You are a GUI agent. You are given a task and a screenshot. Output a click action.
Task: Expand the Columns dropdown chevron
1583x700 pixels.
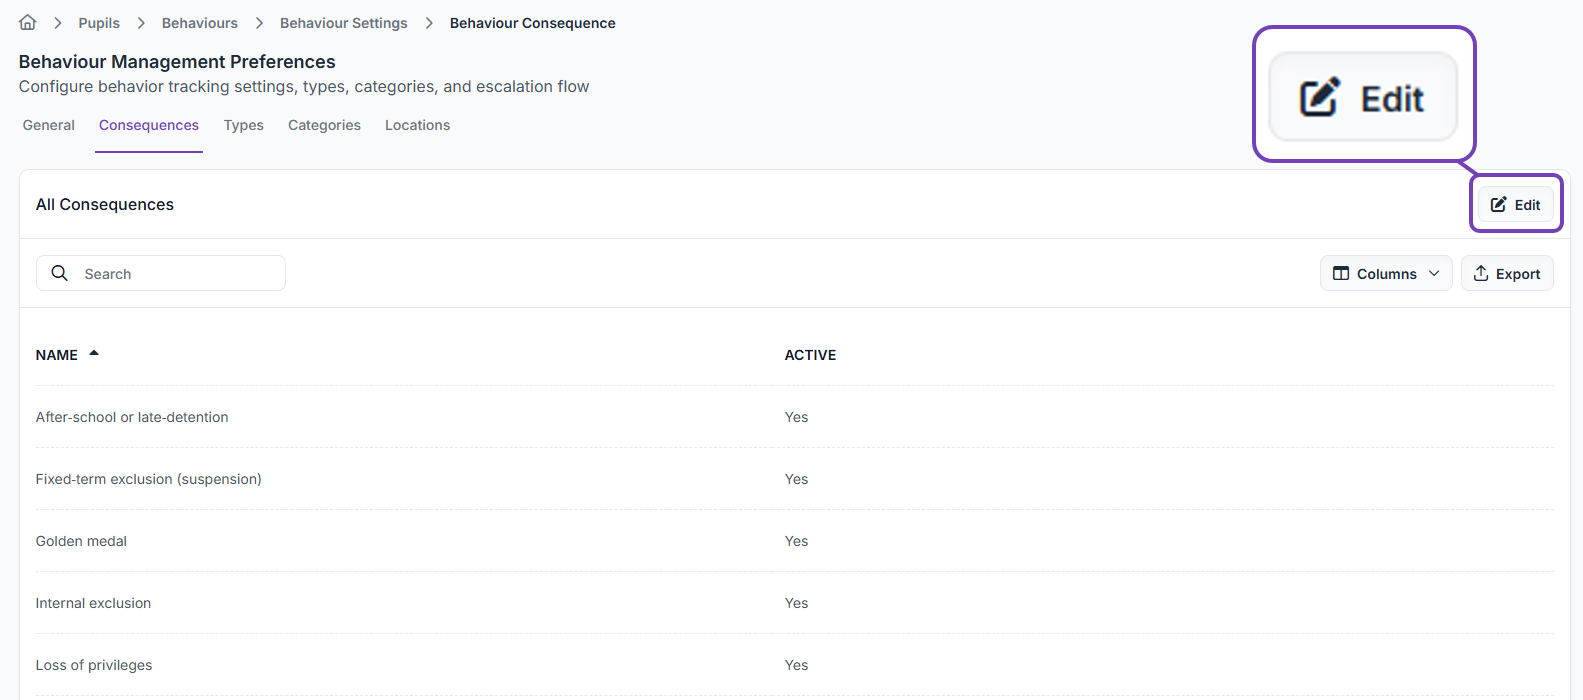[x=1434, y=274]
